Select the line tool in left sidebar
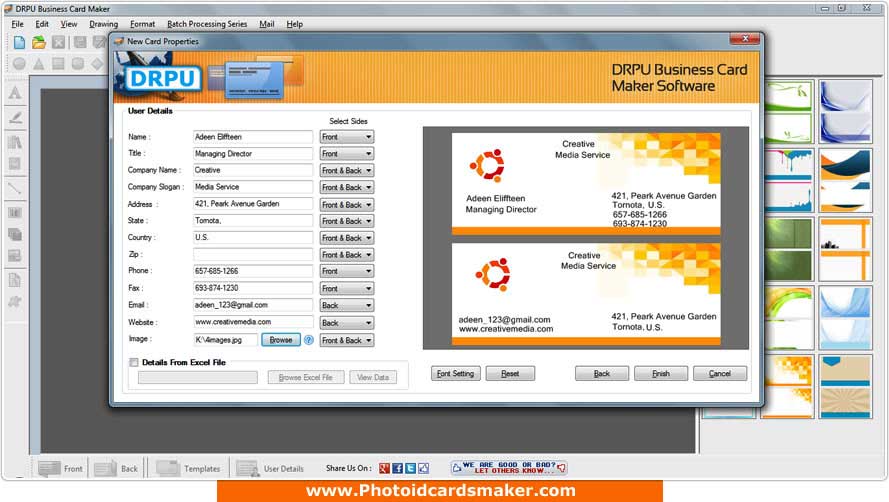This screenshot has width=889, height=502. (x=15, y=189)
